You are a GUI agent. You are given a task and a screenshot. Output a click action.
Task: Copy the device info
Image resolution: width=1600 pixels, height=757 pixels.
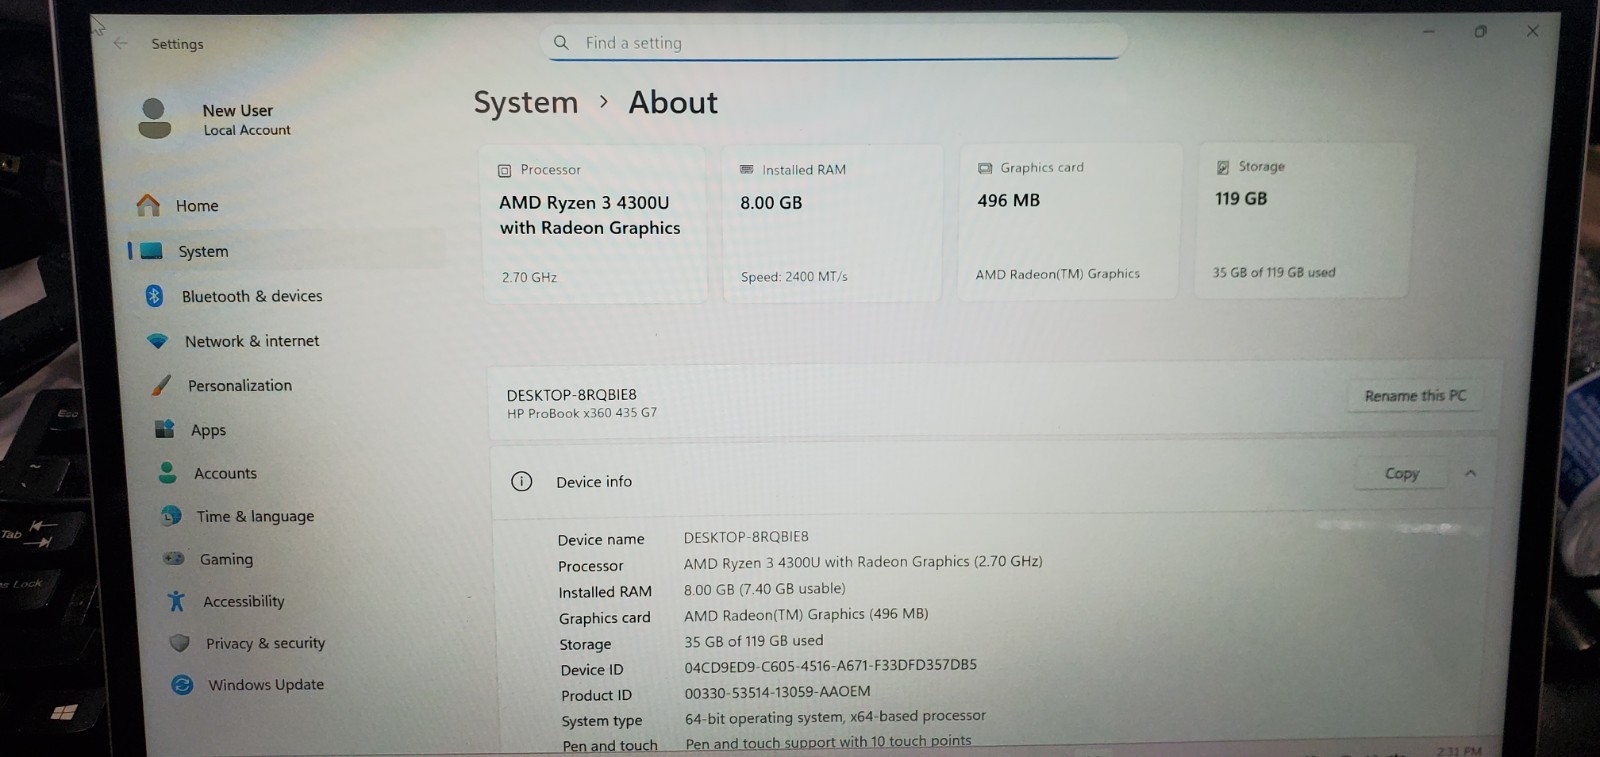(1401, 473)
